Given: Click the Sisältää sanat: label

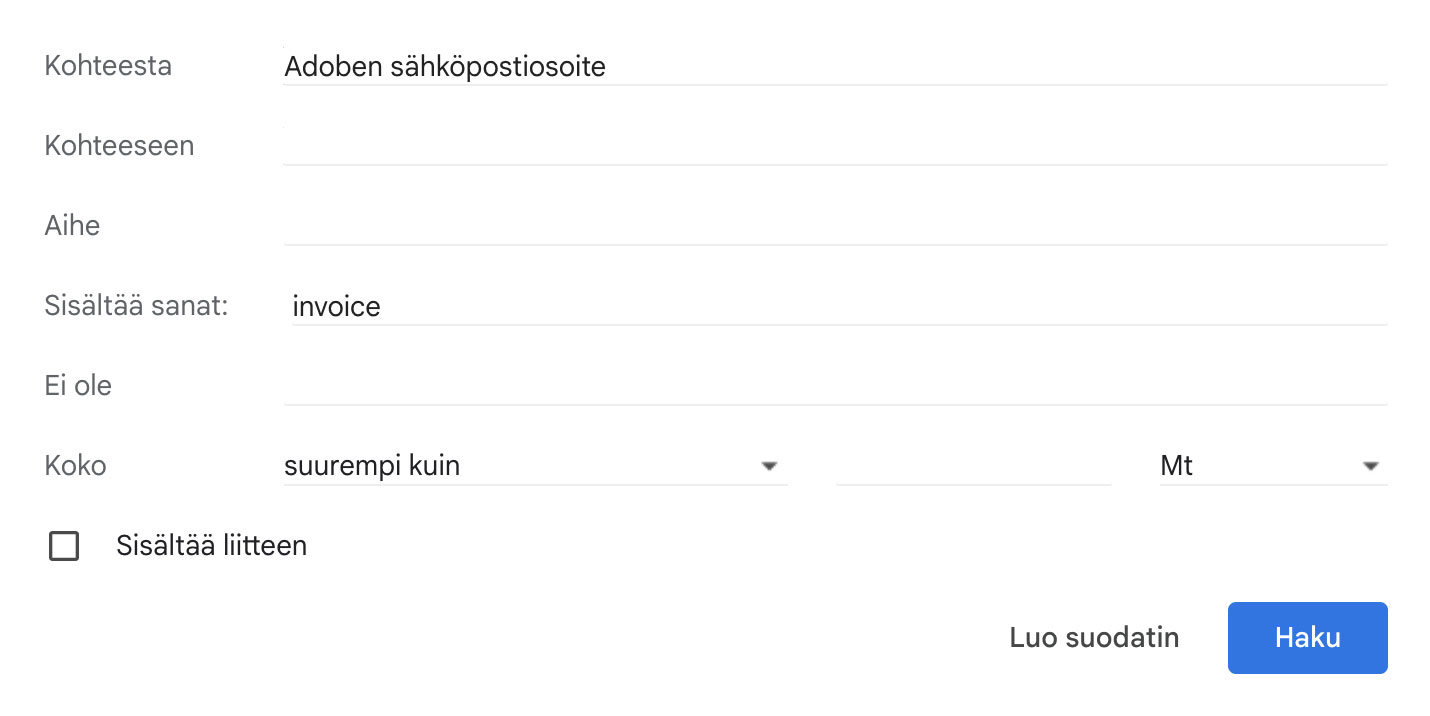Looking at the screenshot, I should pyautogui.click(x=137, y=306).
